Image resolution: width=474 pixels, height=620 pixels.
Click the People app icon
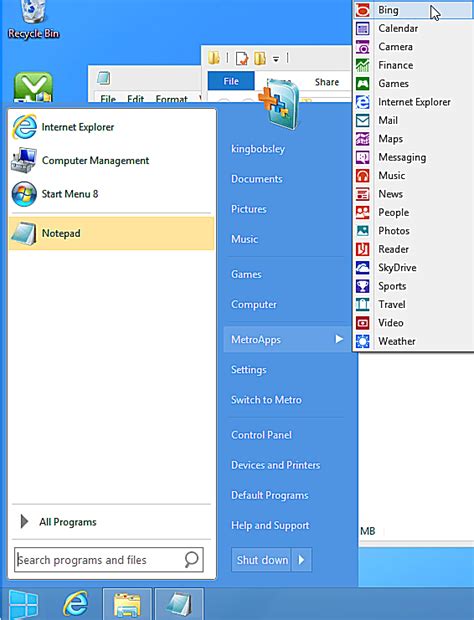[x=363, y=212]
